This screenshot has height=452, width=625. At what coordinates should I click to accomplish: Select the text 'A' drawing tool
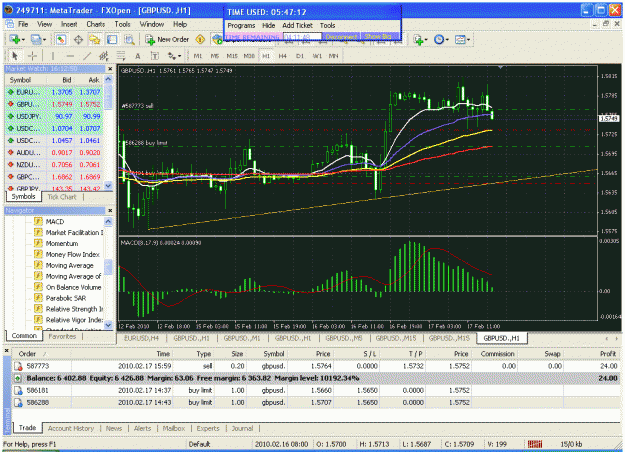pos(138,56)
